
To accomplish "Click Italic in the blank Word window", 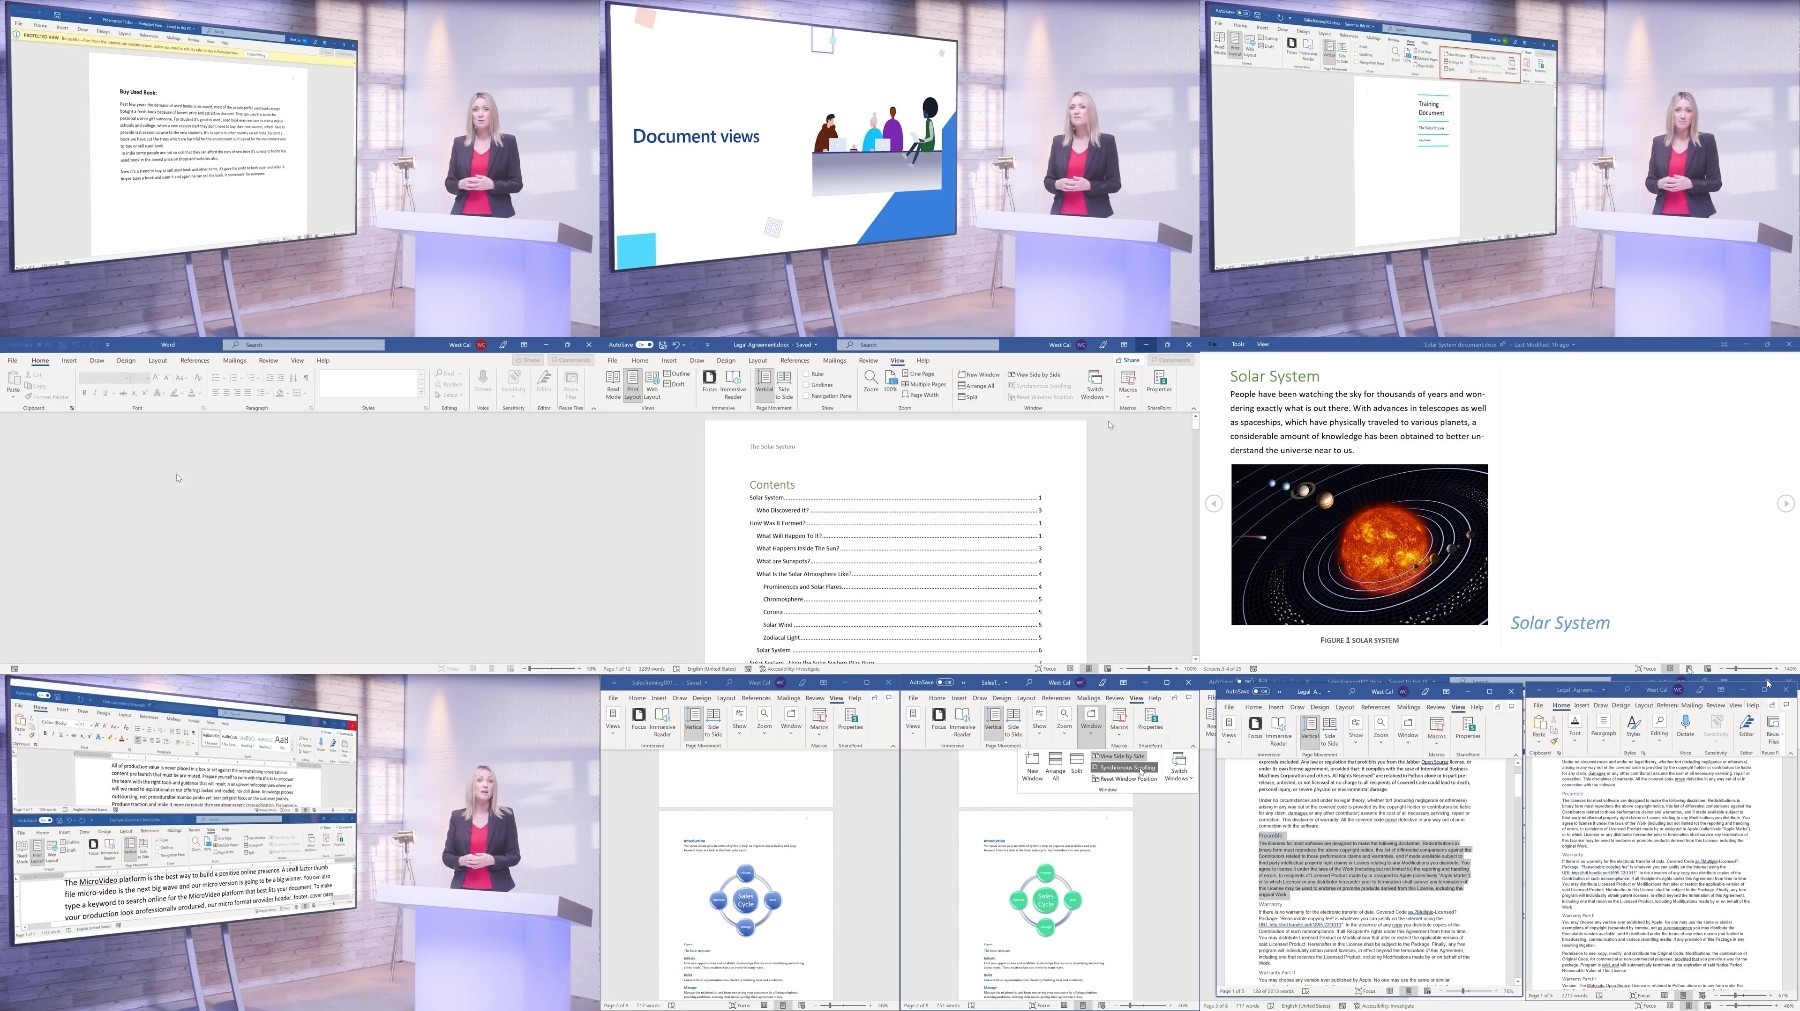I will pyautogui.click(x=95, y=393).
